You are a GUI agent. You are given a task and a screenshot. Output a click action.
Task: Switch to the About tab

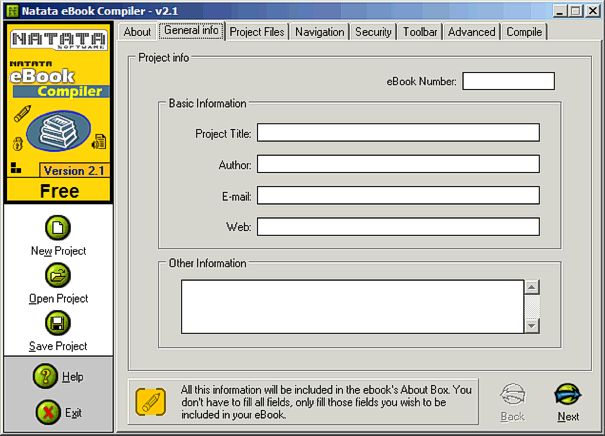[x=137, y=32]
